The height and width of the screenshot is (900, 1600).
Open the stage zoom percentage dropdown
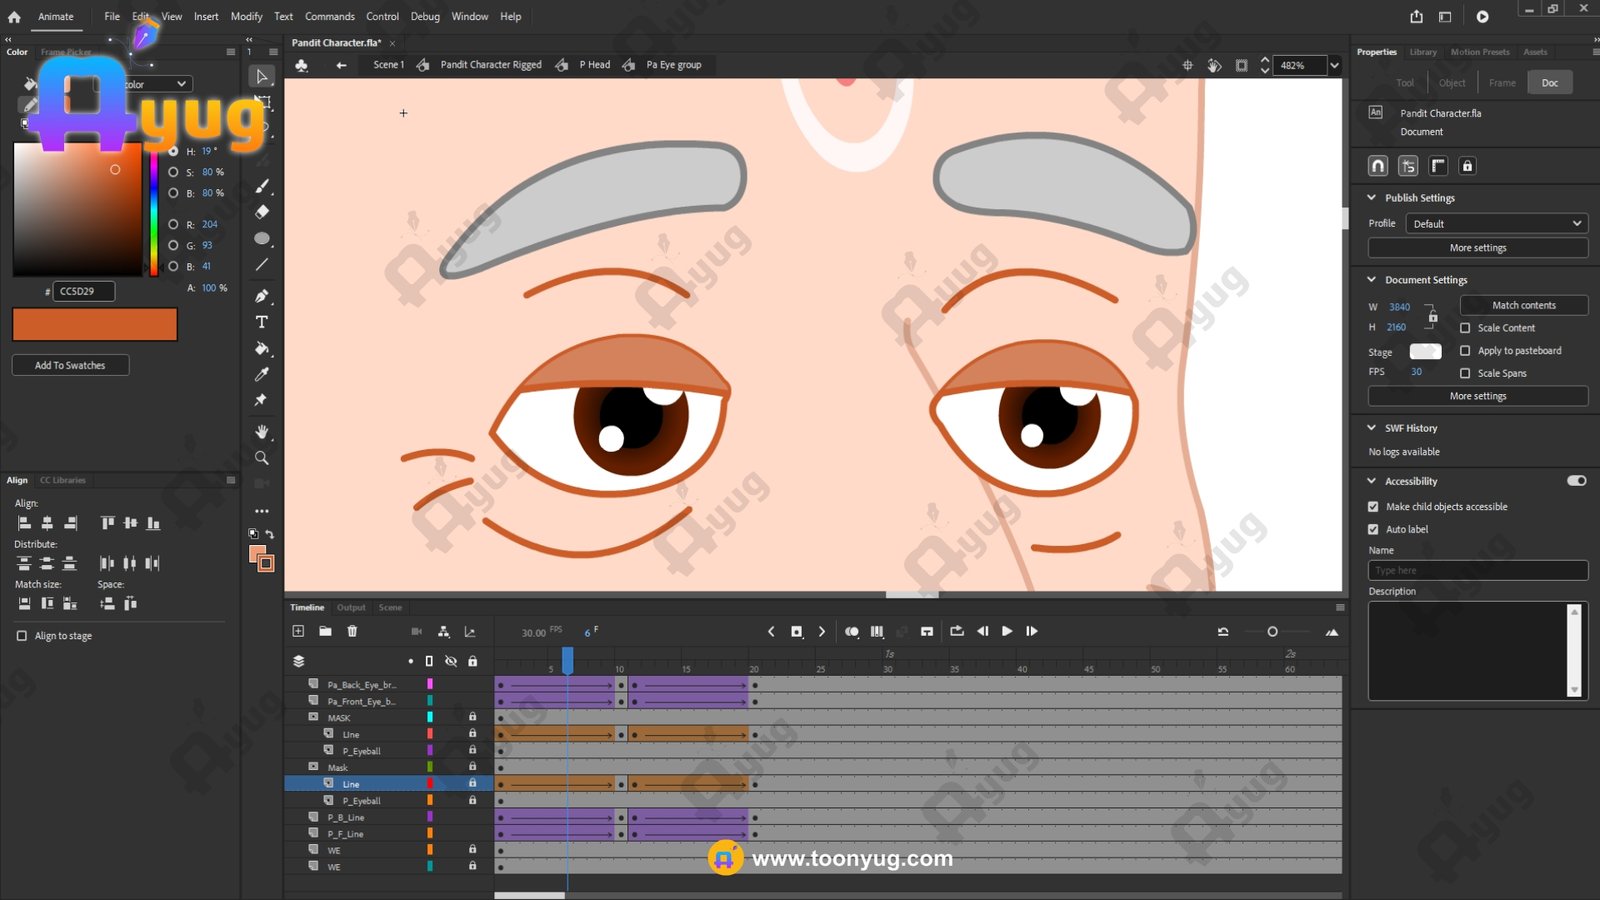[x=1334, y=66]
